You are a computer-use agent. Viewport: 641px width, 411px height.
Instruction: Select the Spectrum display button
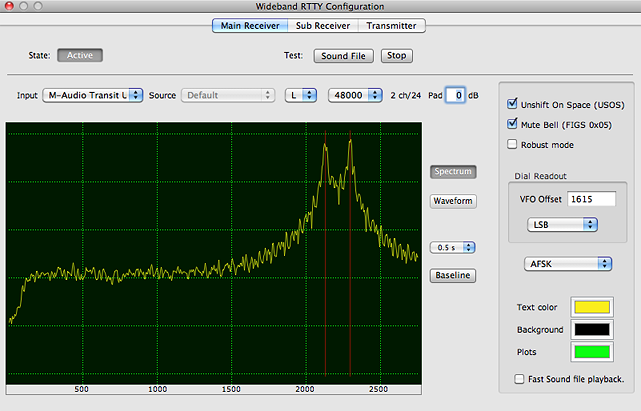pos(453,171)
